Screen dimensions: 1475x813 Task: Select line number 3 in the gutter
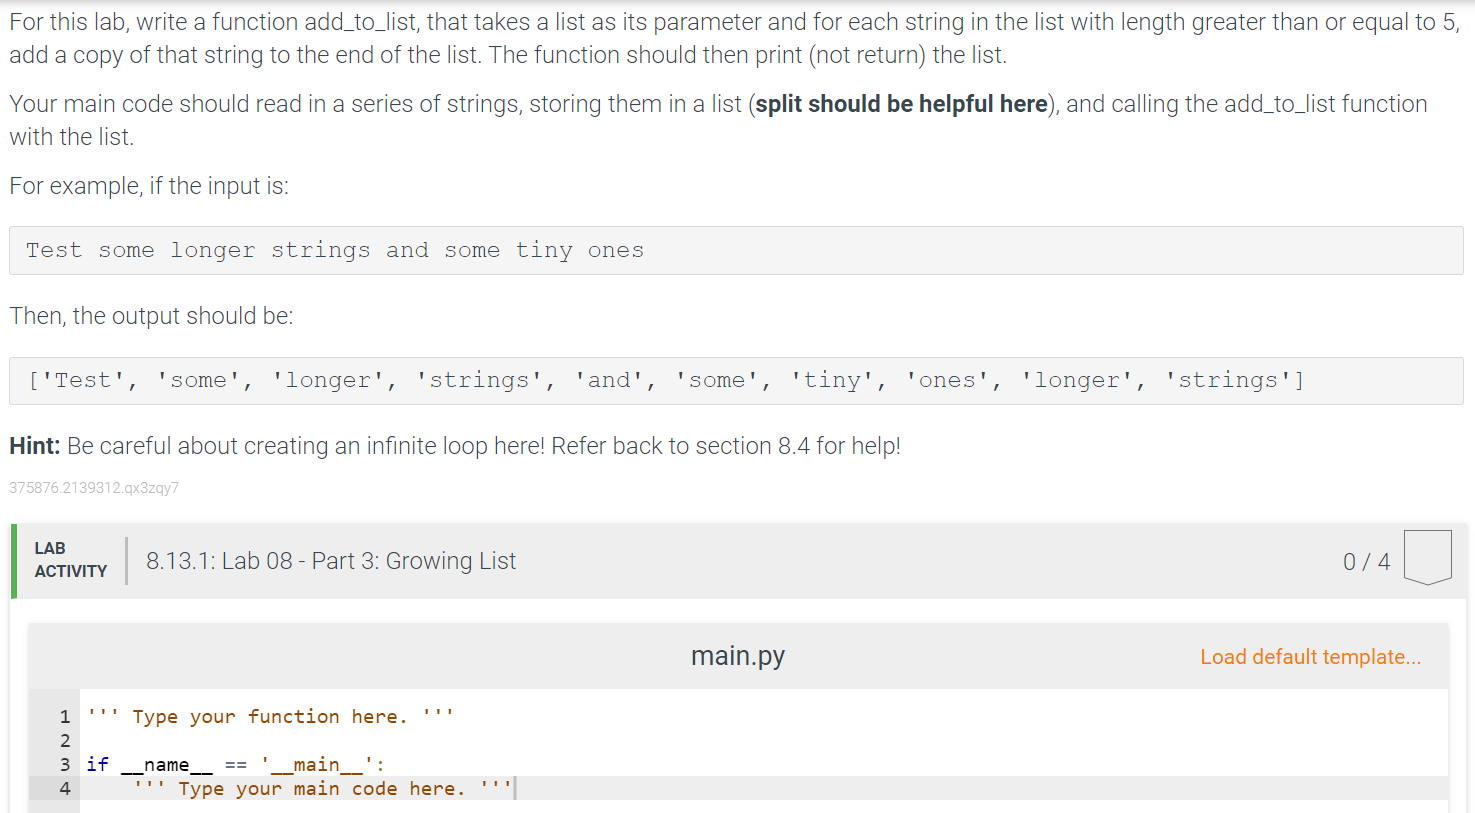pyautogui.click(x=64, y=763)
